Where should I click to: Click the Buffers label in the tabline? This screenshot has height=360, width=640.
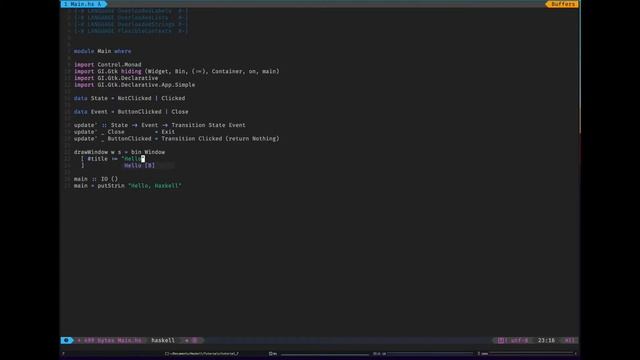click(x=562, y=4)
